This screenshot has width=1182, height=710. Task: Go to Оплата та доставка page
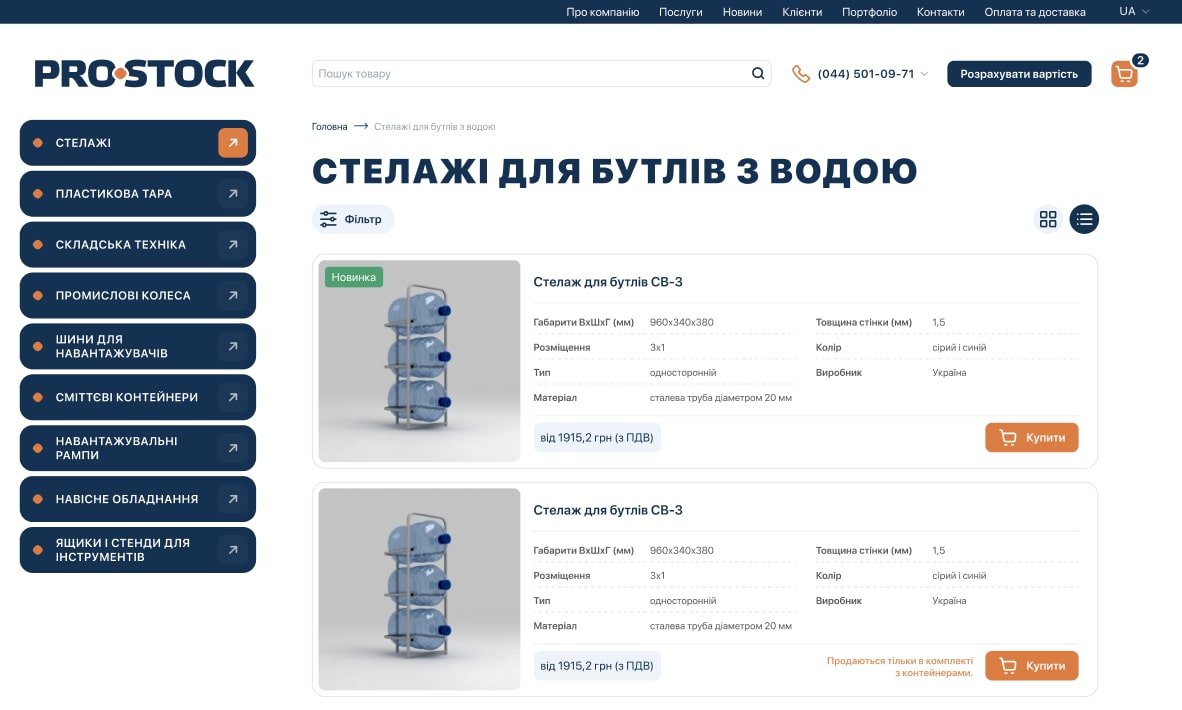point(1034,12)
